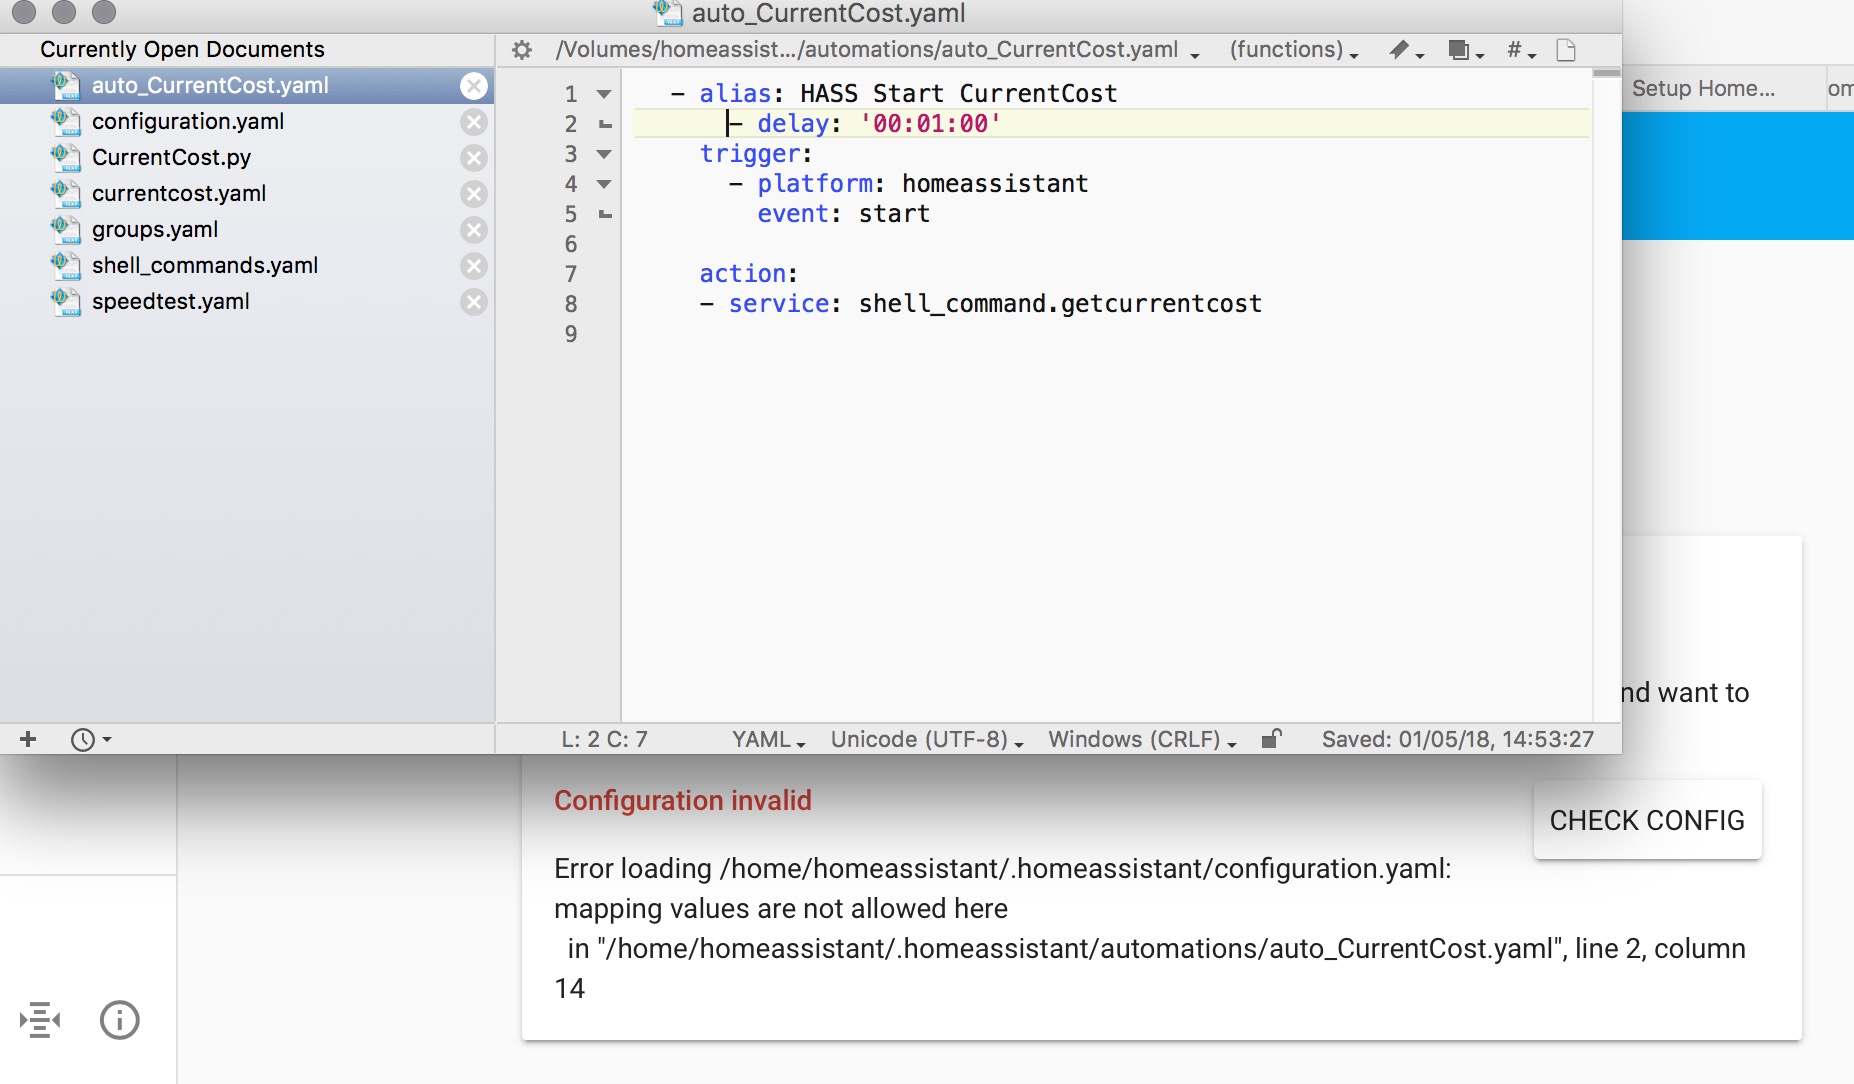Click the 'mapping values are not allowed here' text
Viewport: 1854px width, 1084px height.
[x=781, y=908]
